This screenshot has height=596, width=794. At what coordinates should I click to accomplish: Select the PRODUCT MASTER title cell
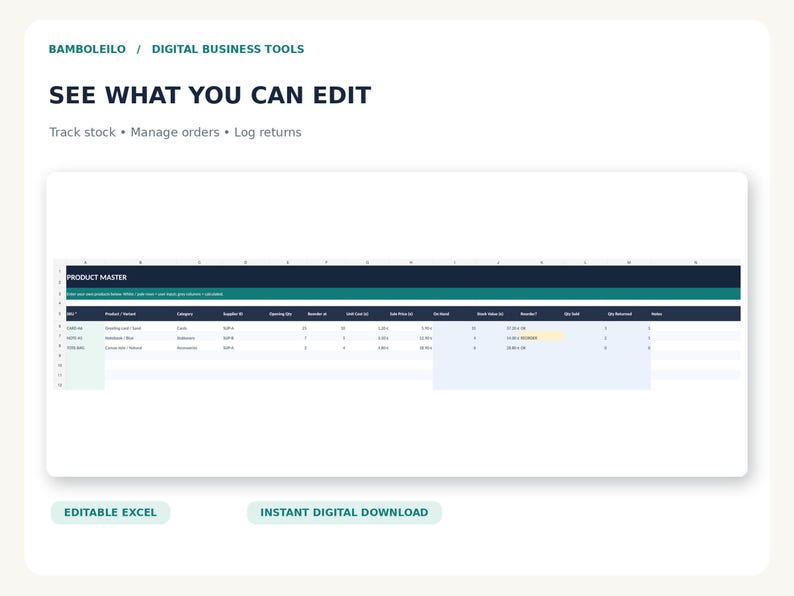pos(403,277)
